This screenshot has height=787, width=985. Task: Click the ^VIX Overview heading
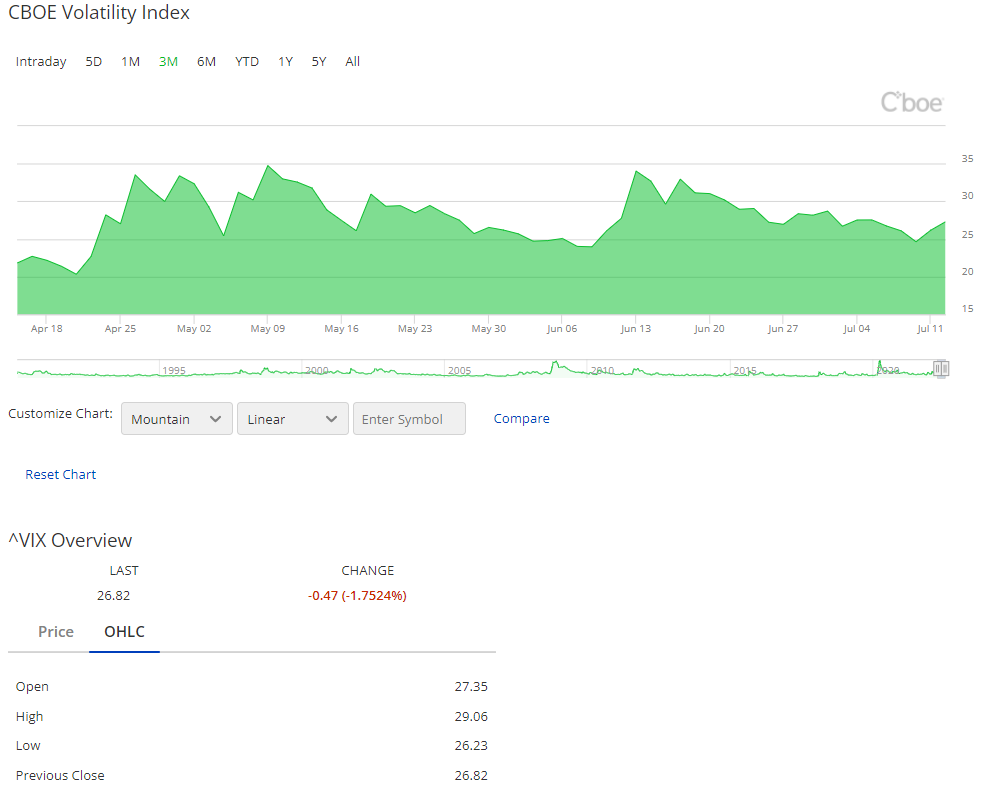(x=70, y=540)
